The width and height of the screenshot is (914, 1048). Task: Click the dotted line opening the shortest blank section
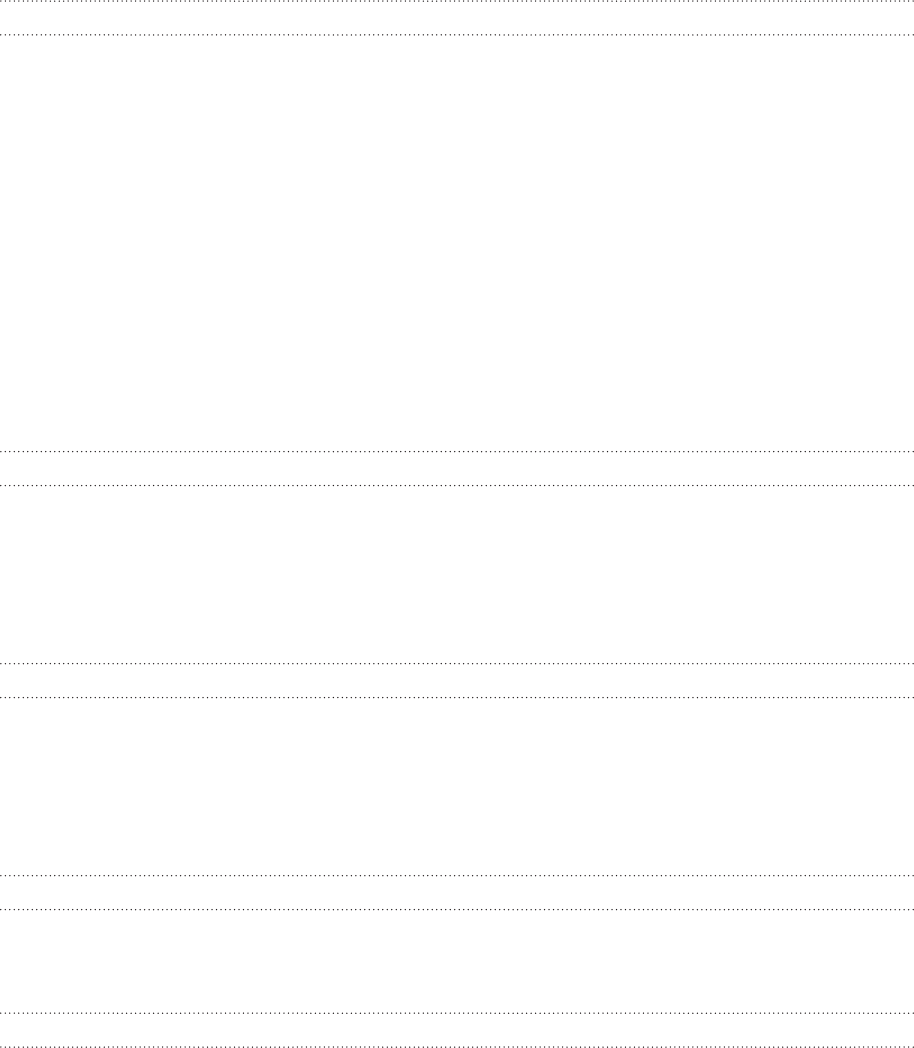click(457, 909)
